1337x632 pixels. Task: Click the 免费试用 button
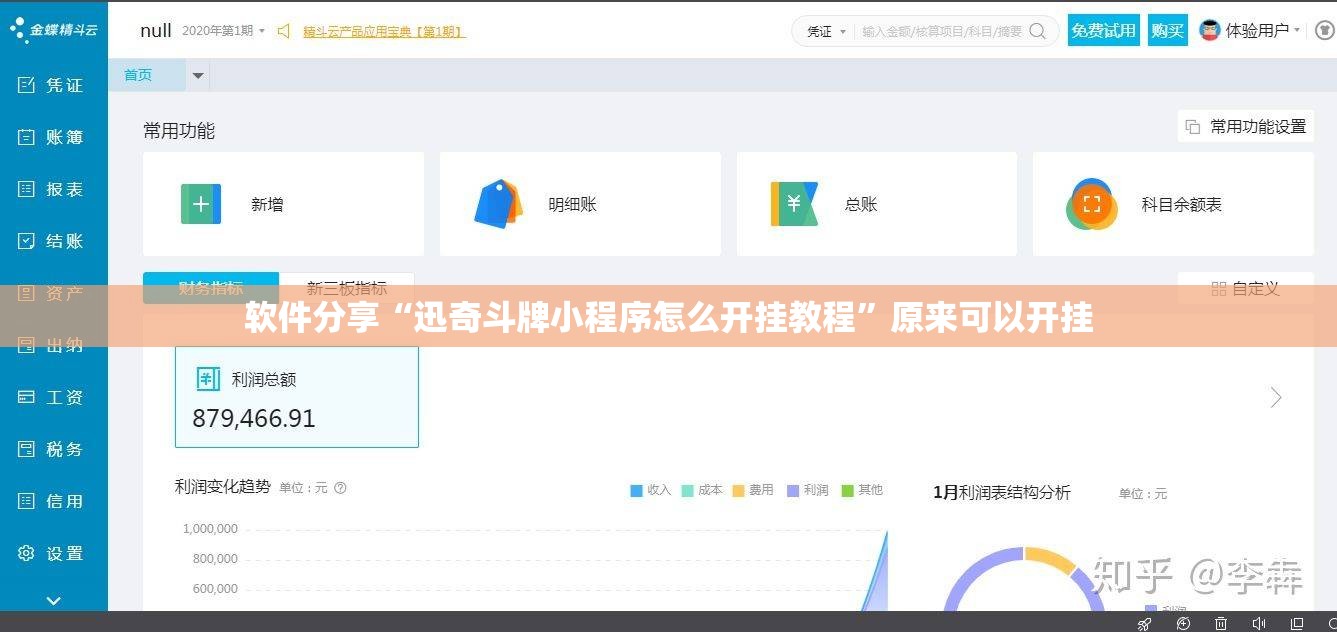tap(1103, 30)
